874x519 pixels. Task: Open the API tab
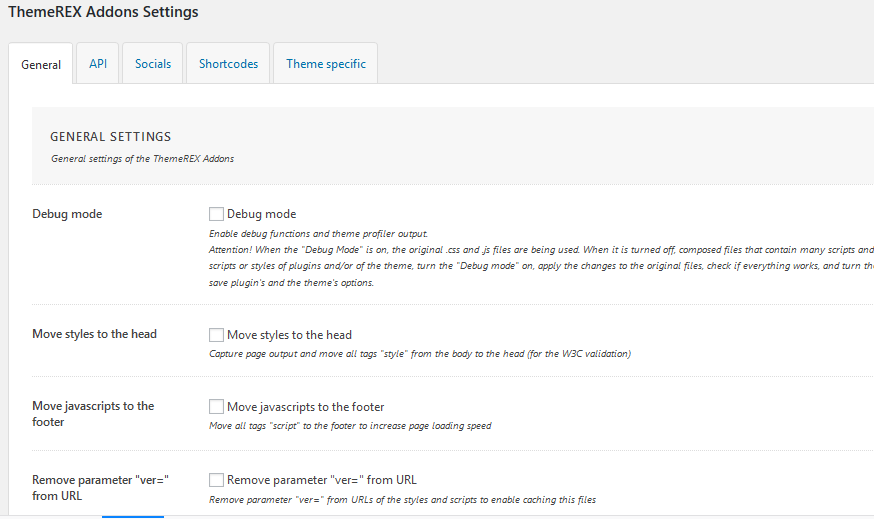pos(98,63)
